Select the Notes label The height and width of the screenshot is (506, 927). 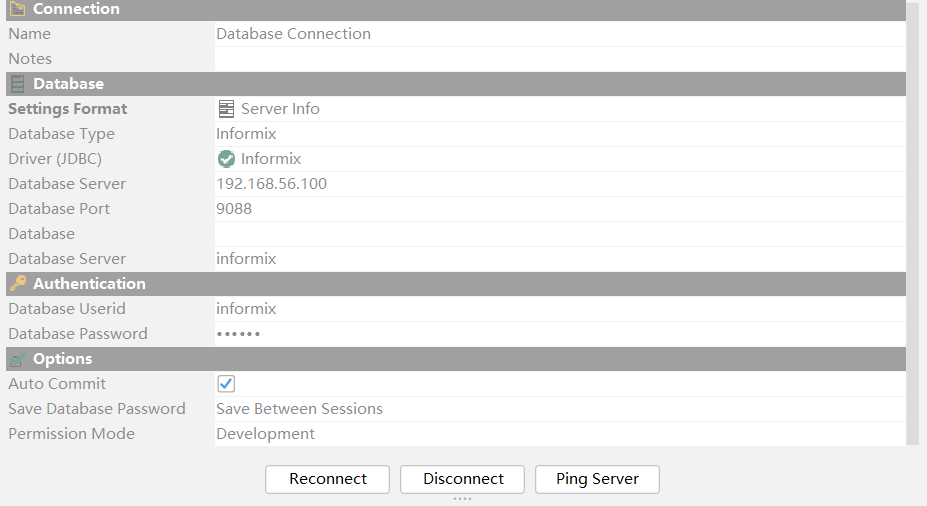pyautogui.click(x=30, y=59)
